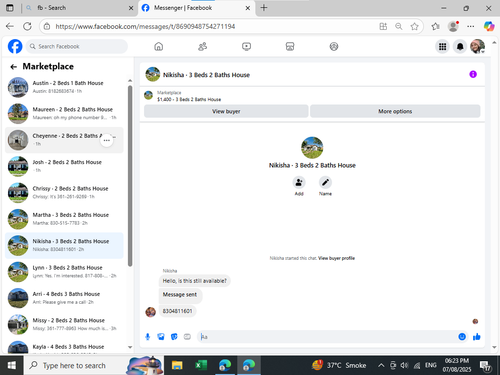Screen dimensions: 500x375
Task: Click the Search Facebook field
Action: 77,46
